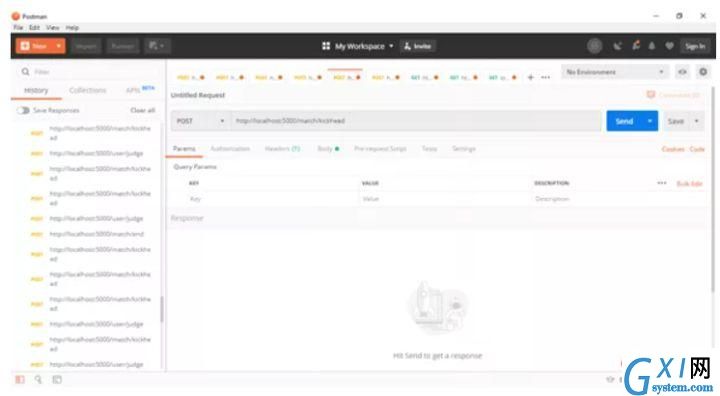720x396 pixels.
Task: Open the Cookies link
Action: coord(673,149)
